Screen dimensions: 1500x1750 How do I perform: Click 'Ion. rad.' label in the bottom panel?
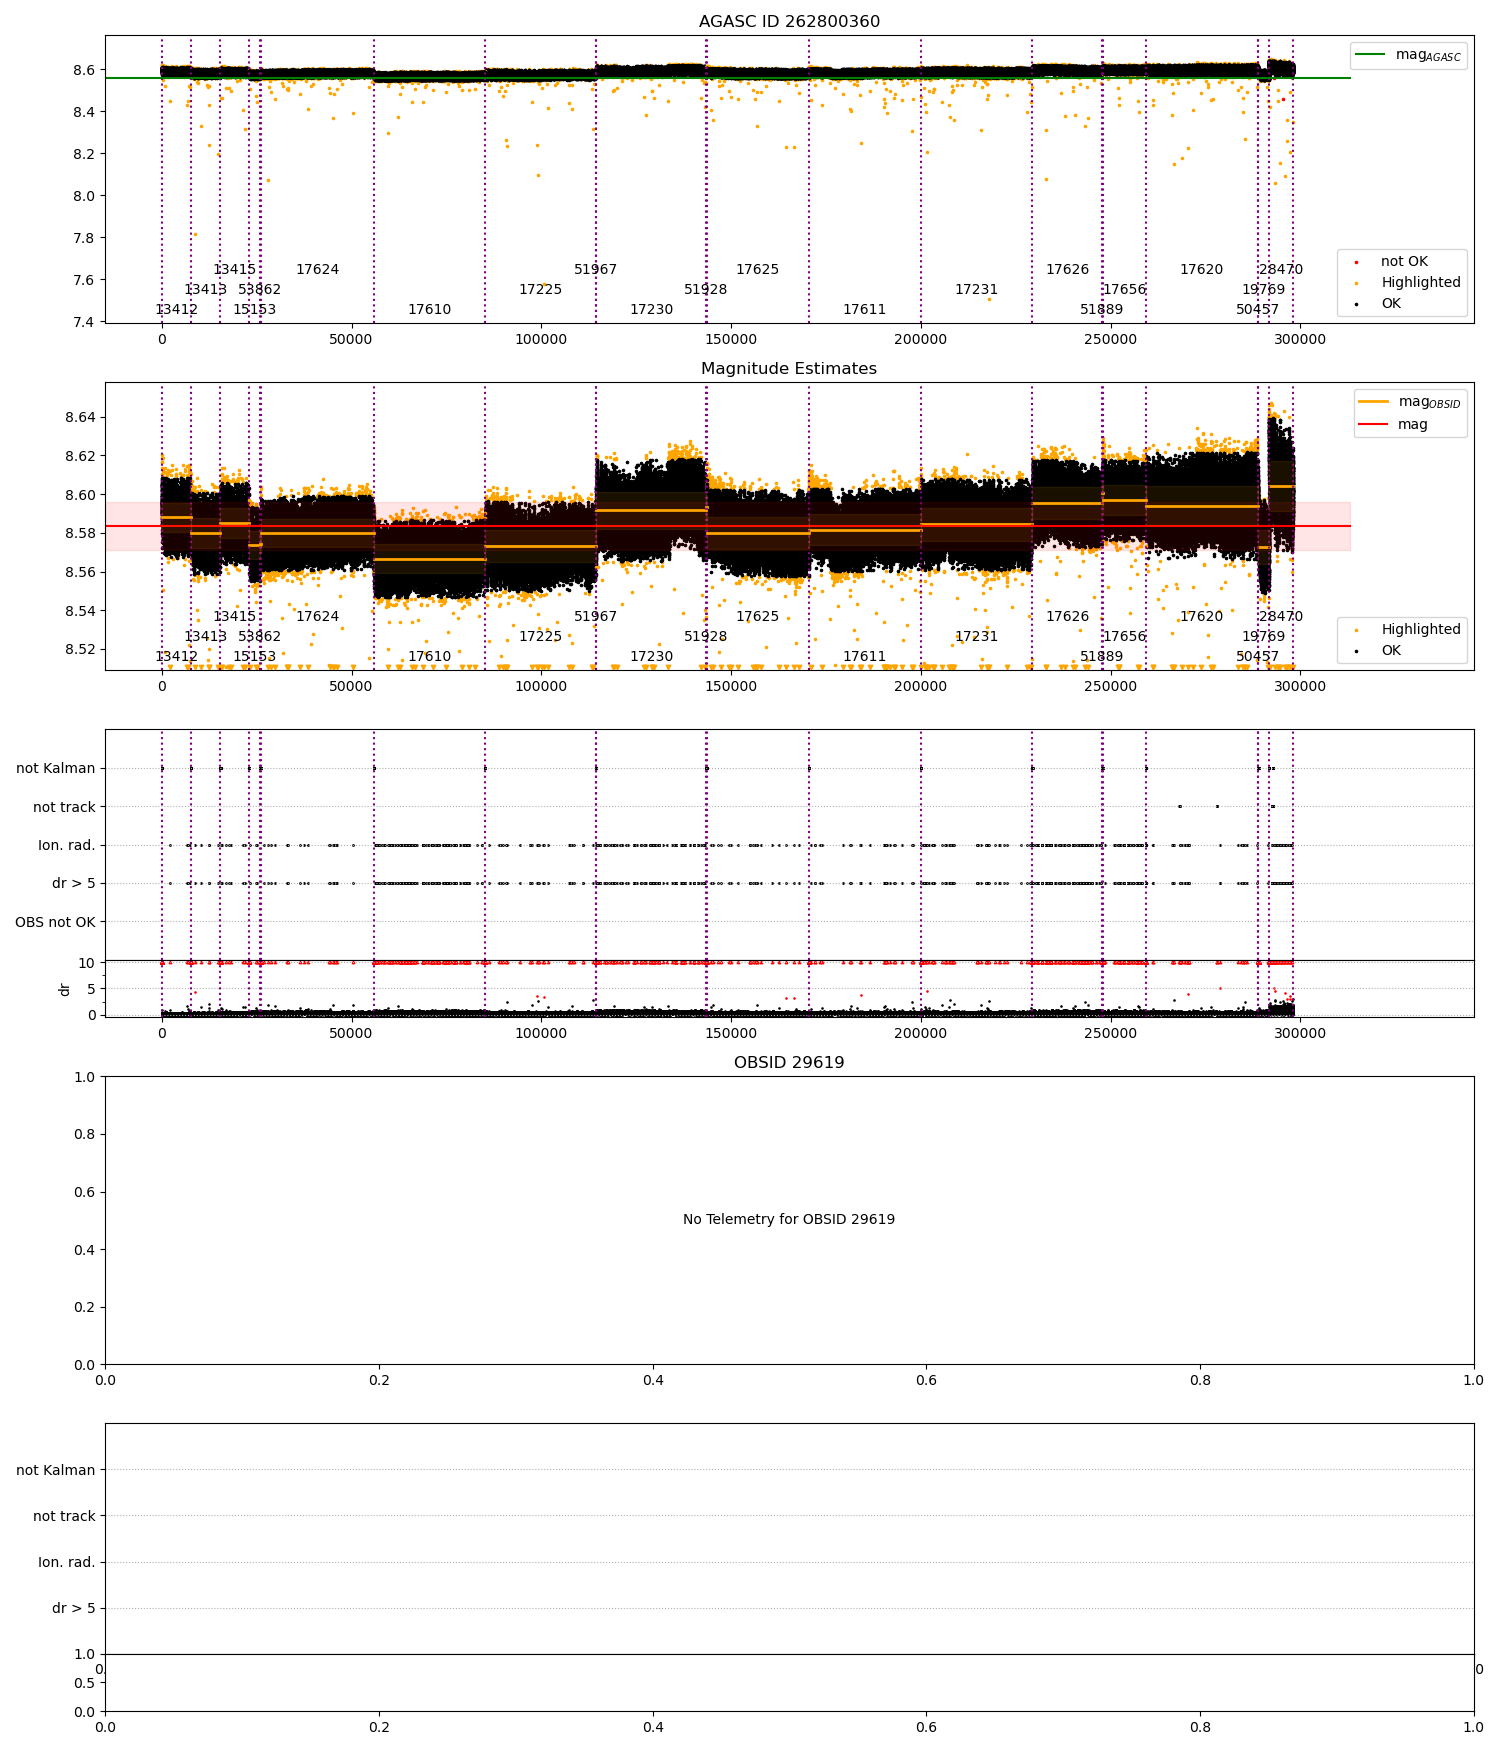tap(67, 1562)
